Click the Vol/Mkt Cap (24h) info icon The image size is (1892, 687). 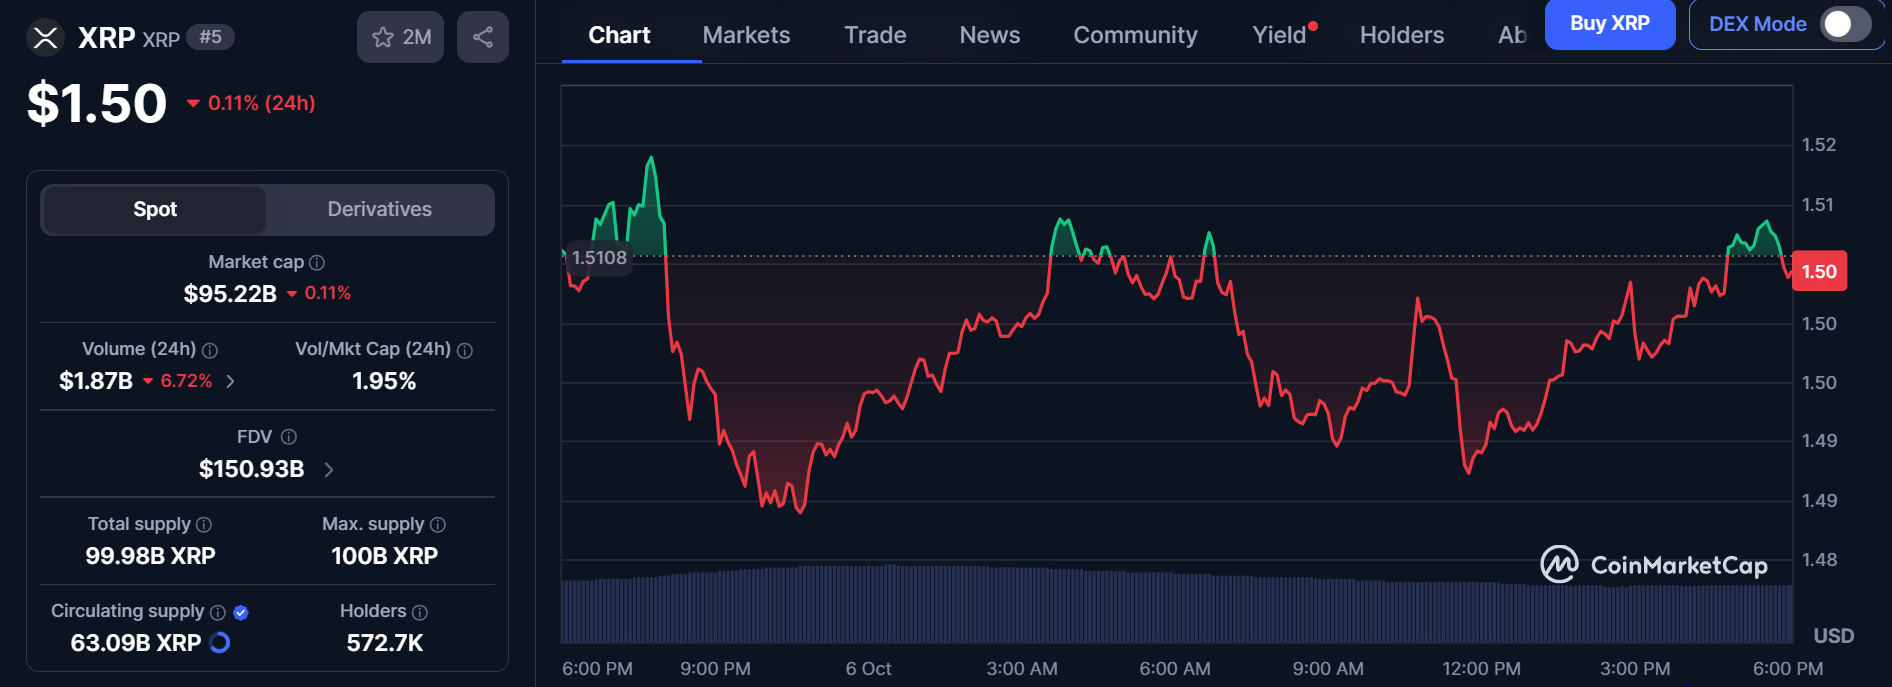click(x=465, y=350)
